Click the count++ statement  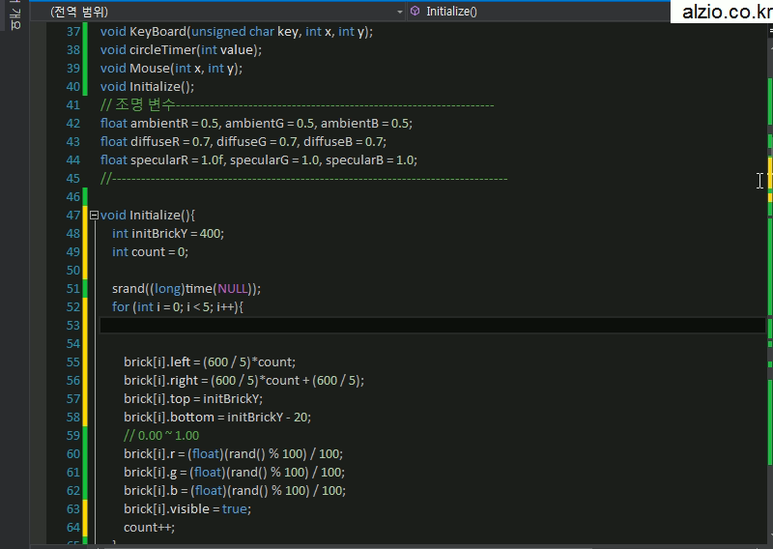pos(149,528)
